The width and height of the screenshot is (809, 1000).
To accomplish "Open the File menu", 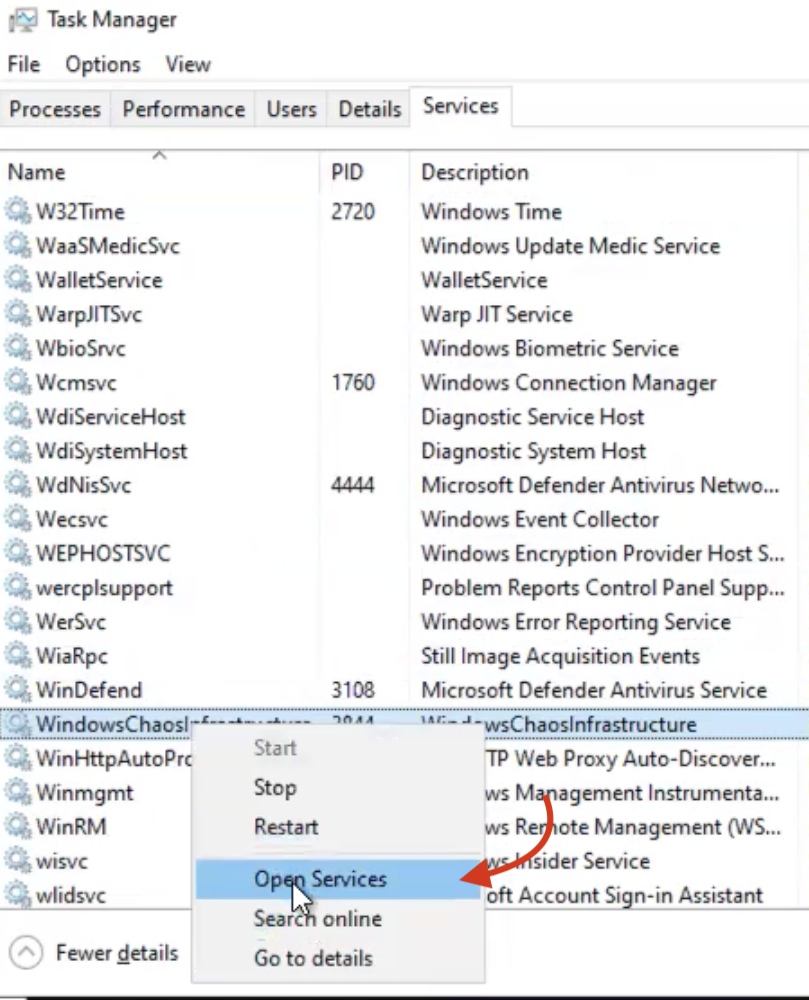I will click(x=23, y=64).
